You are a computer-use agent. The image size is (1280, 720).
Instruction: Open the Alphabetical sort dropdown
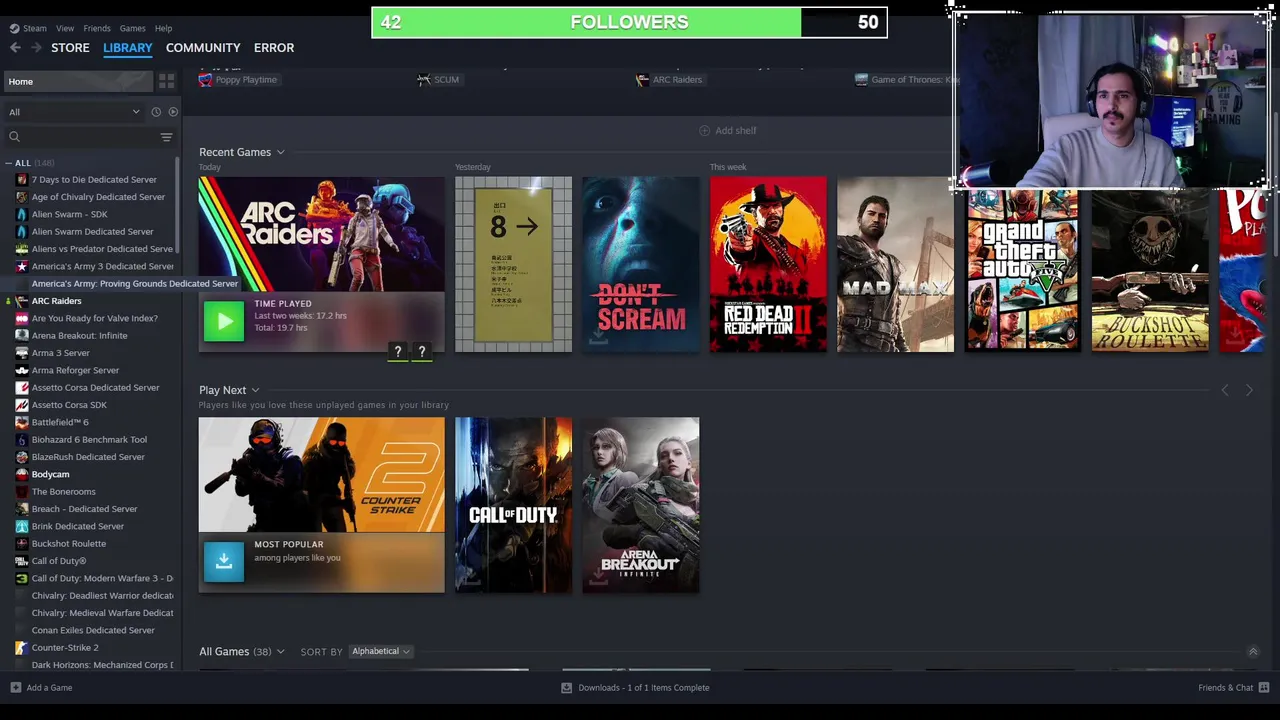(x=380, y=652)
